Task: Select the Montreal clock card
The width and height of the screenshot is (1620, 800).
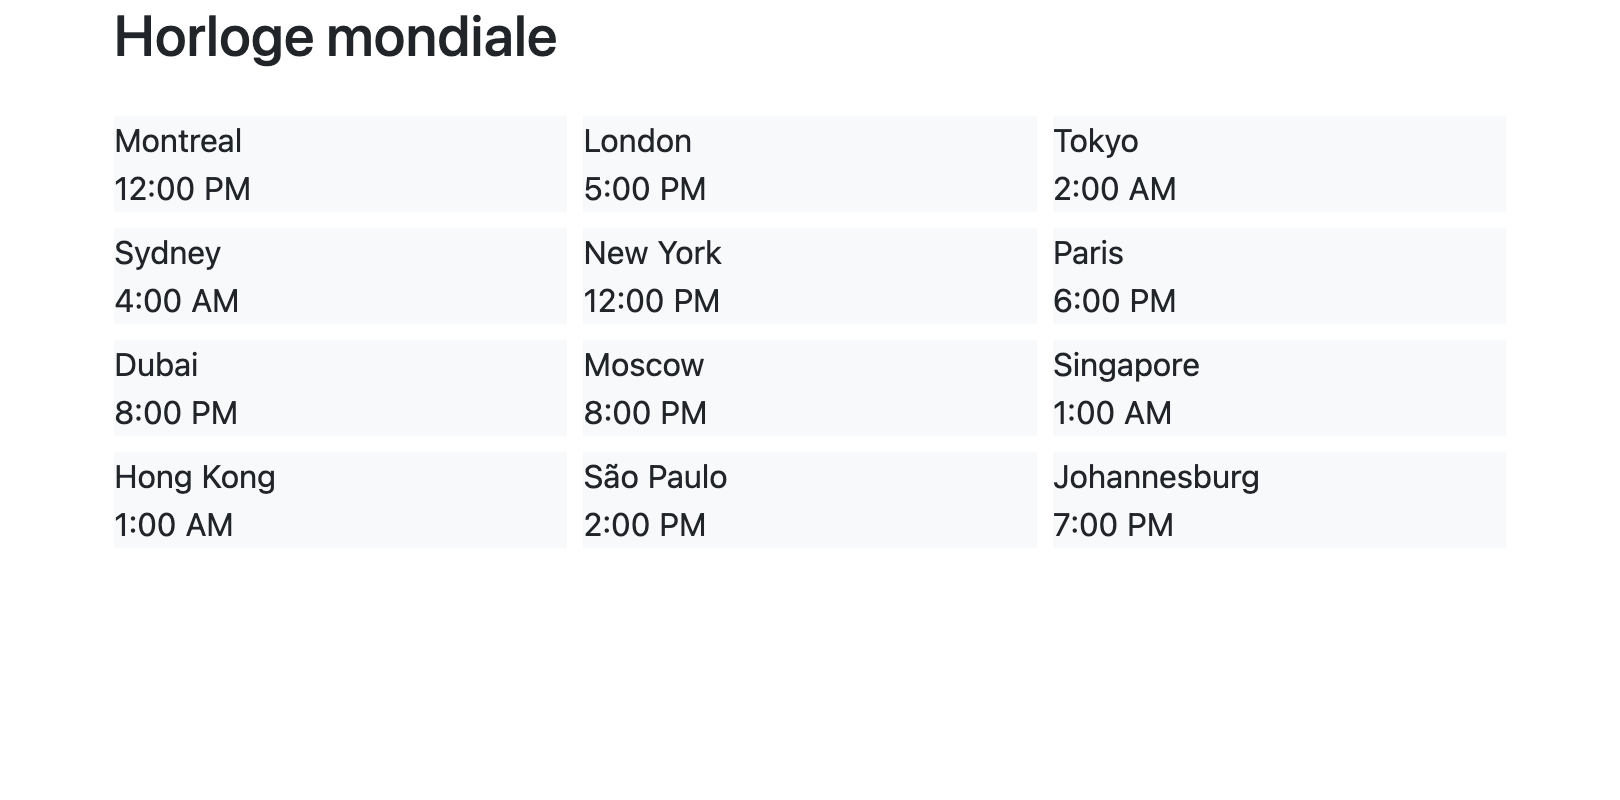Action: [340, 164]
